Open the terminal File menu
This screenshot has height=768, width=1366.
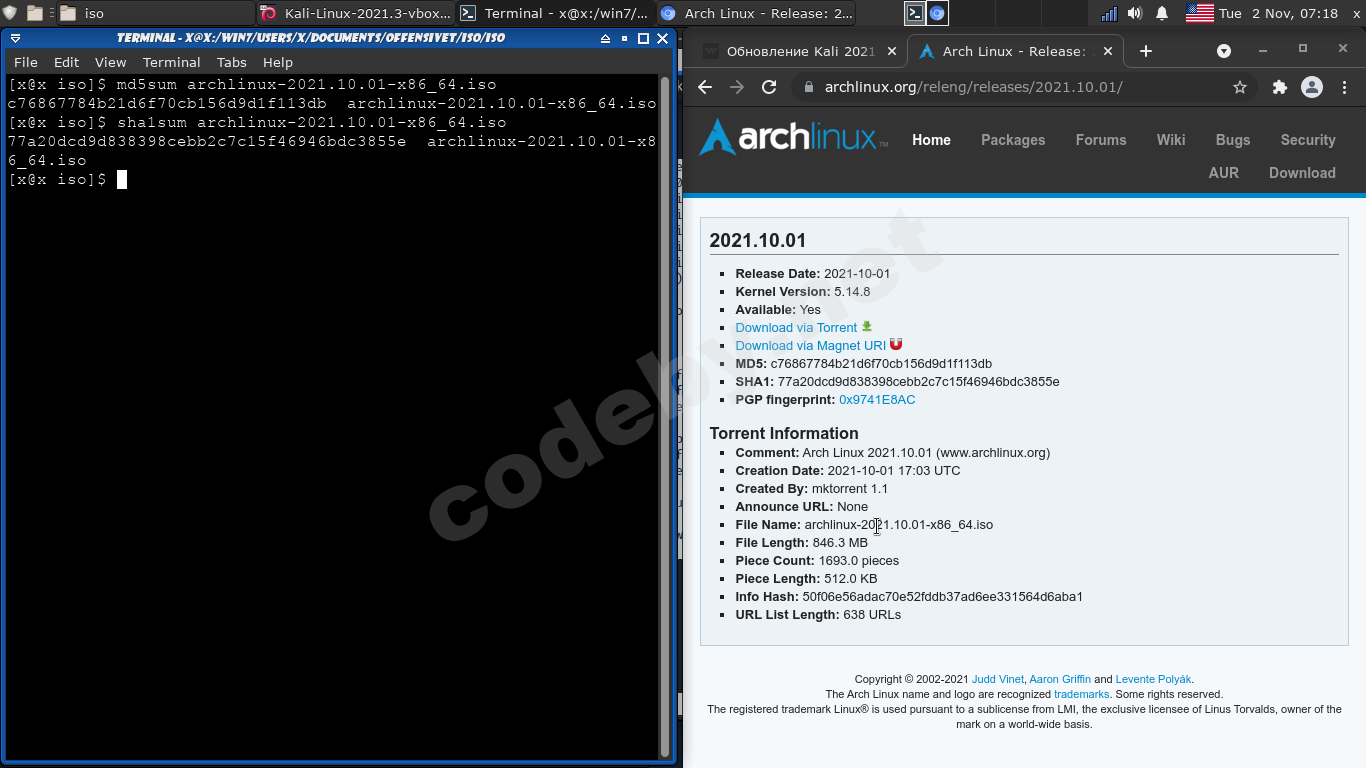click(26, 62)
